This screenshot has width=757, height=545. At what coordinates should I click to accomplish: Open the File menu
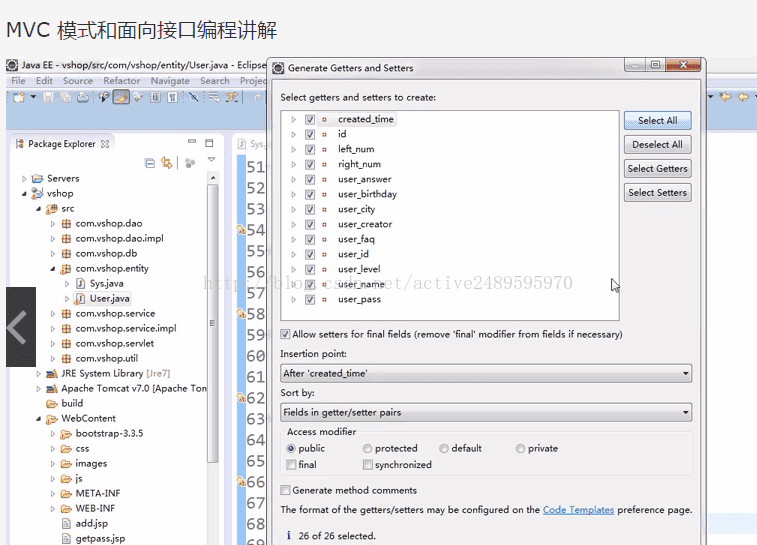tap(18, 81)
